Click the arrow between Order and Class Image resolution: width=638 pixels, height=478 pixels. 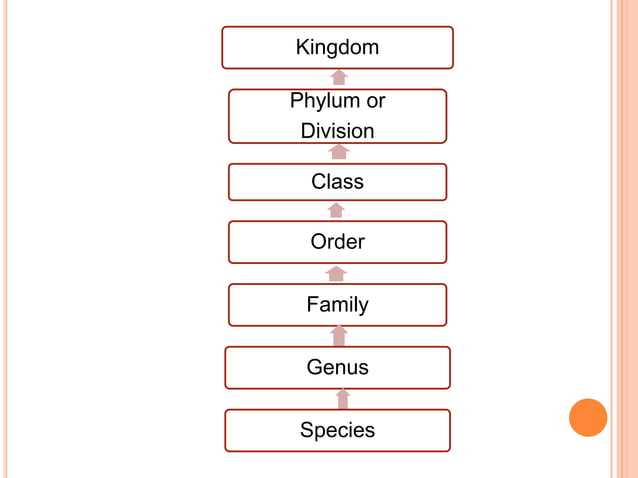336,210
